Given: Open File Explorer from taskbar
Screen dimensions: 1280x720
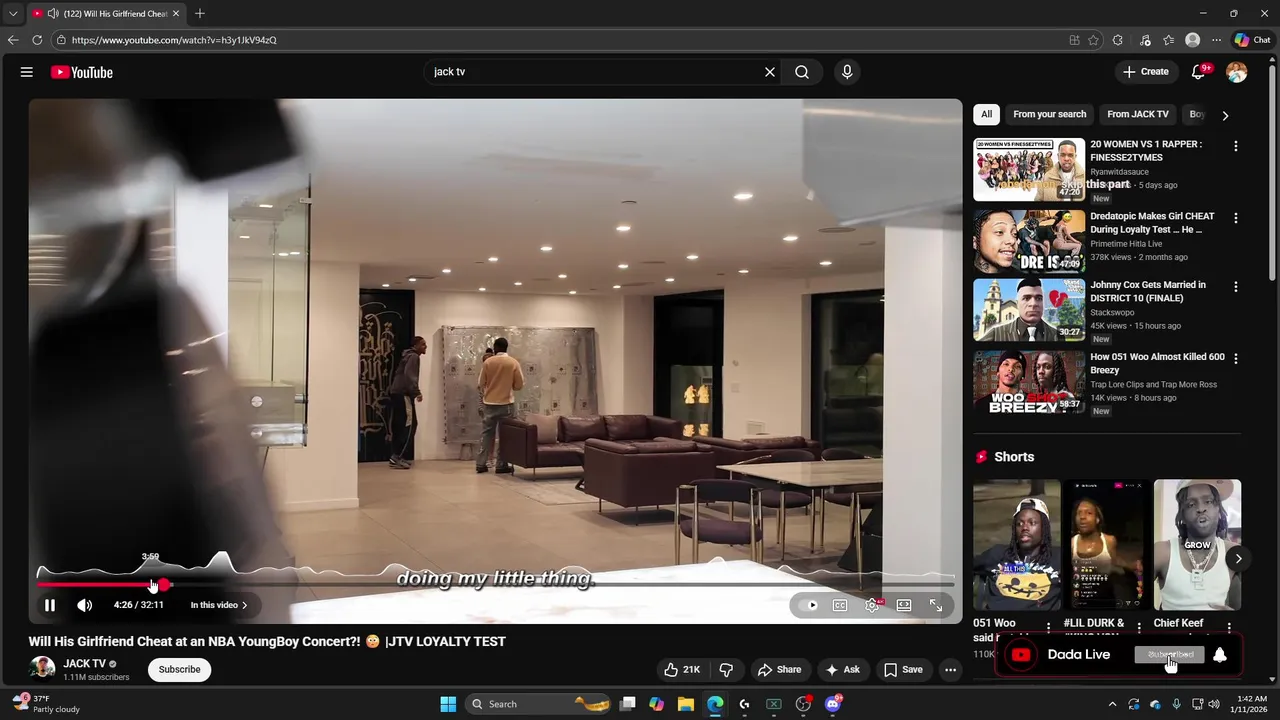Looking at the screenshot, I should (686, 704).
